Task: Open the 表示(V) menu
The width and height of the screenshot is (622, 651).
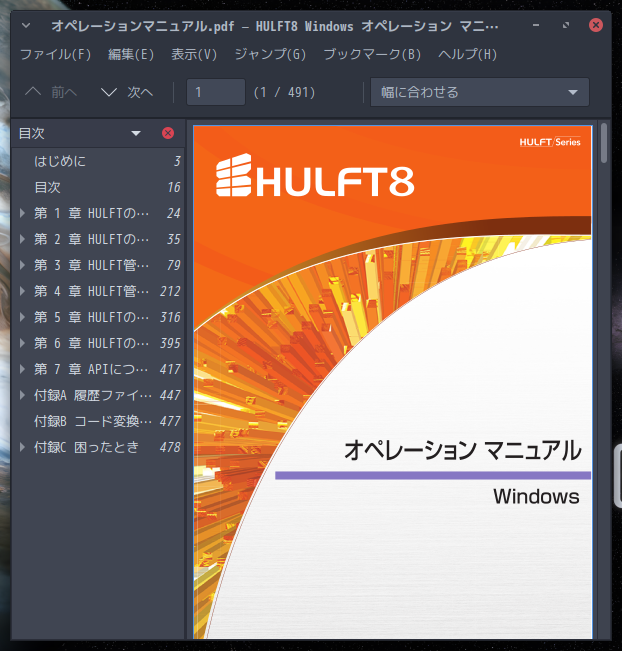Action: click(194, 54)
